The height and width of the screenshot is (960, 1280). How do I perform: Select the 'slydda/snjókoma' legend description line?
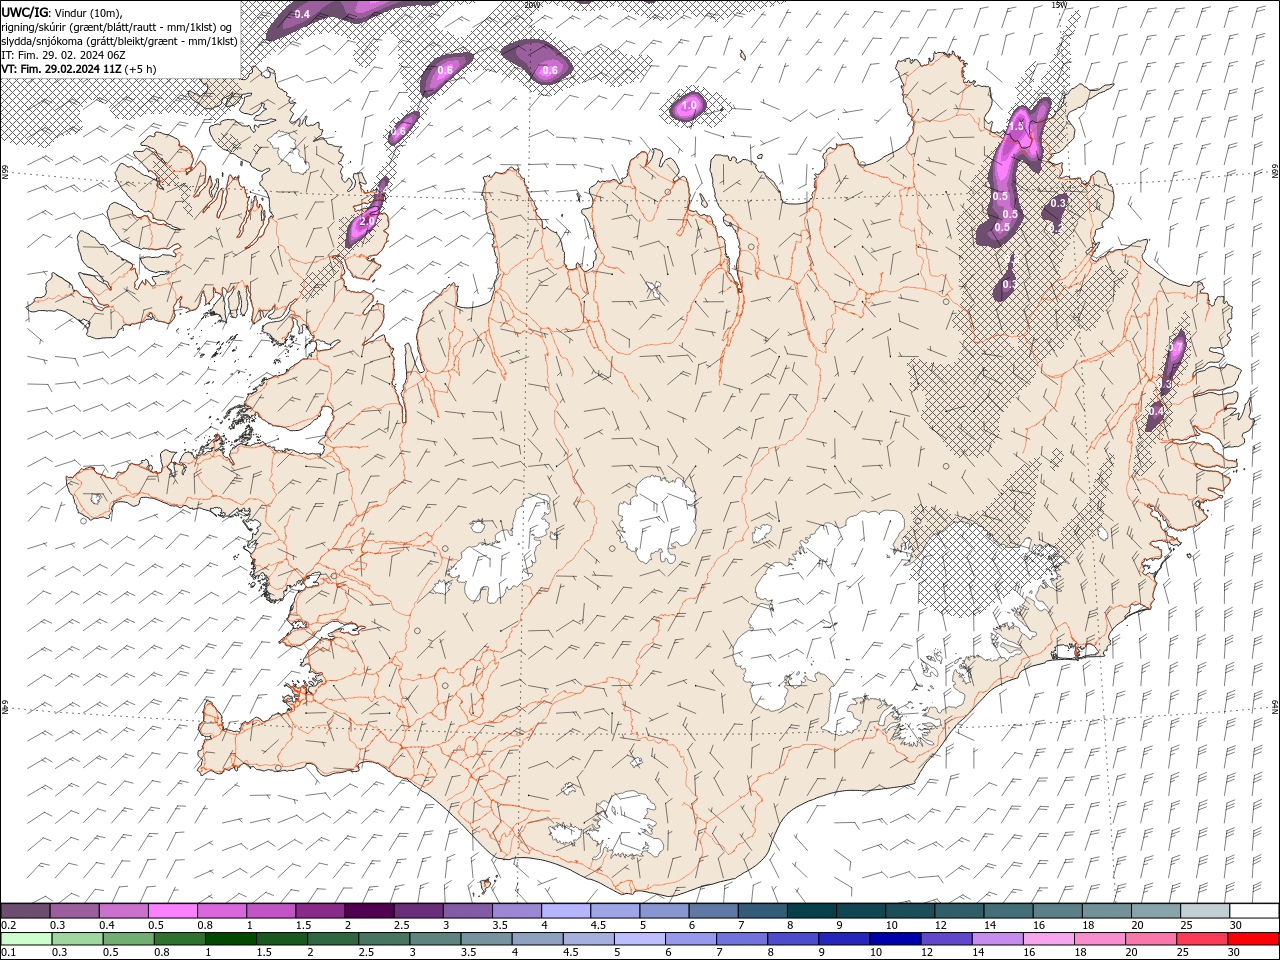point(119,41)
